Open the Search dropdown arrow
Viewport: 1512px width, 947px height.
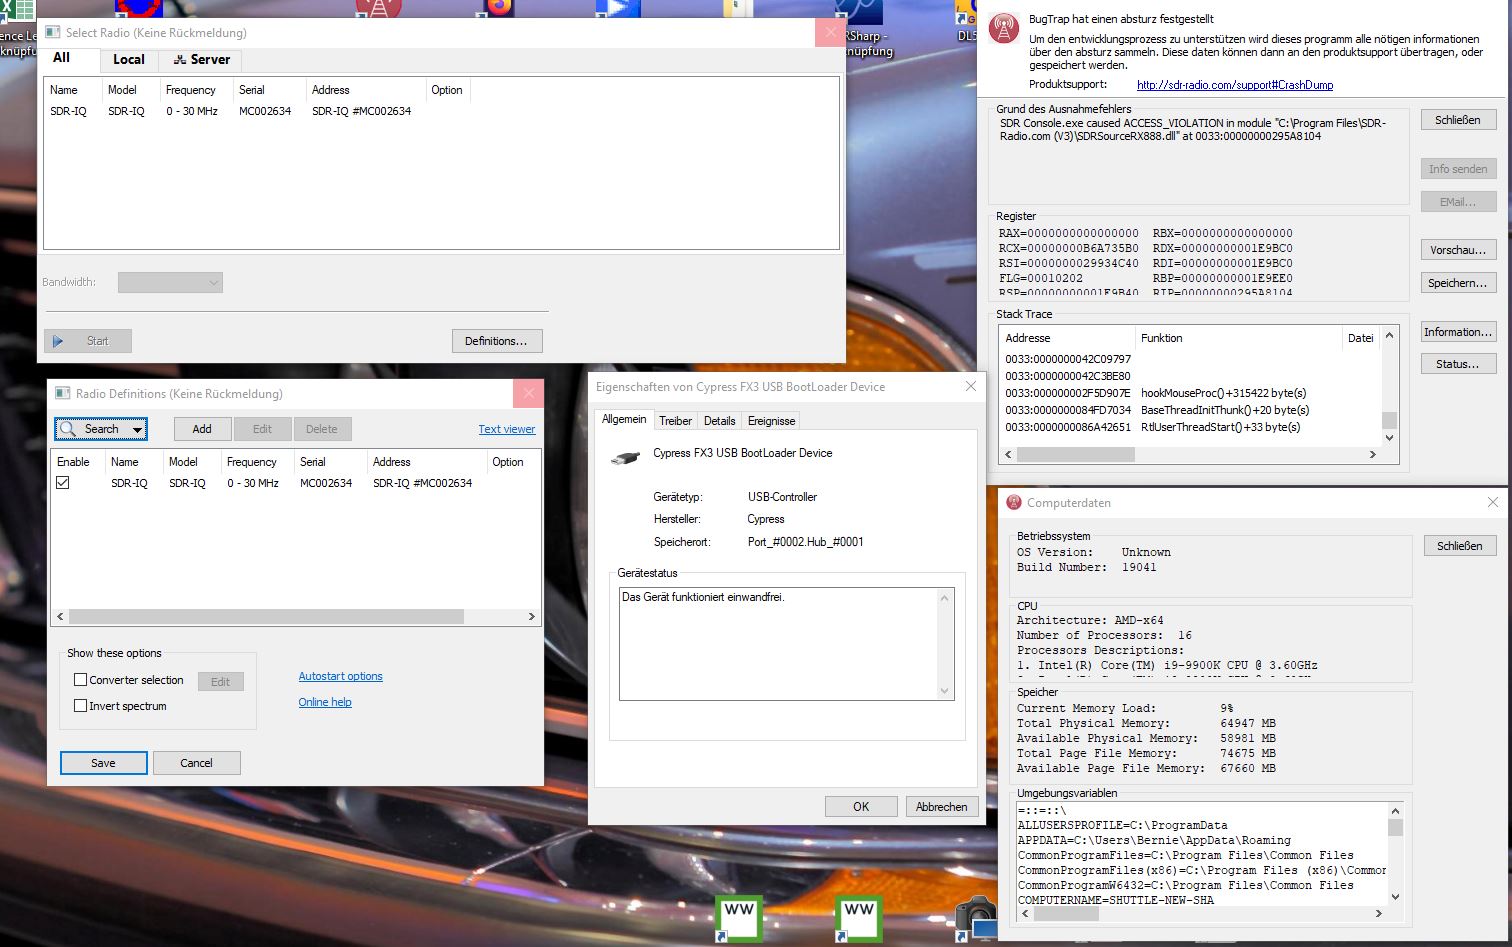tap(137, 430)
